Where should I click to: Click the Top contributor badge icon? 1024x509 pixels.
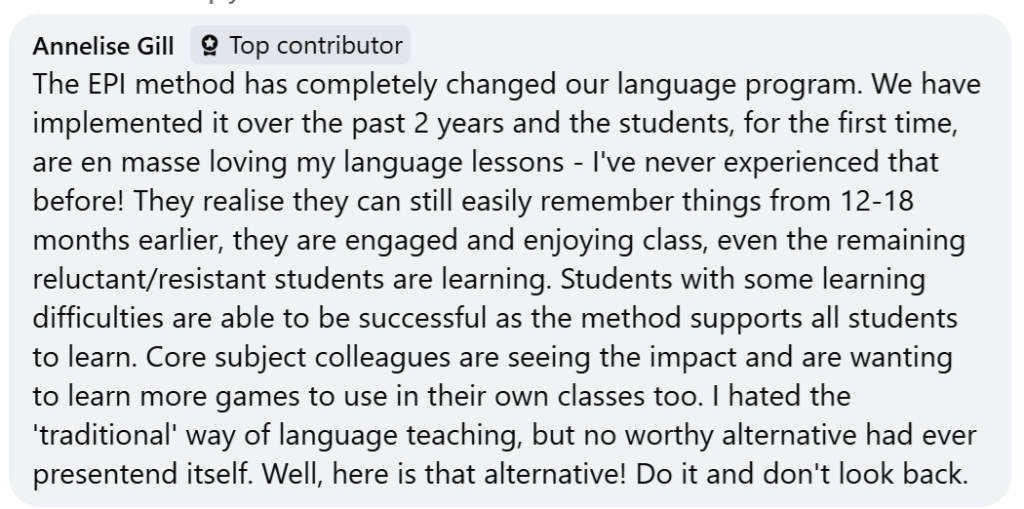coord(209,46)
